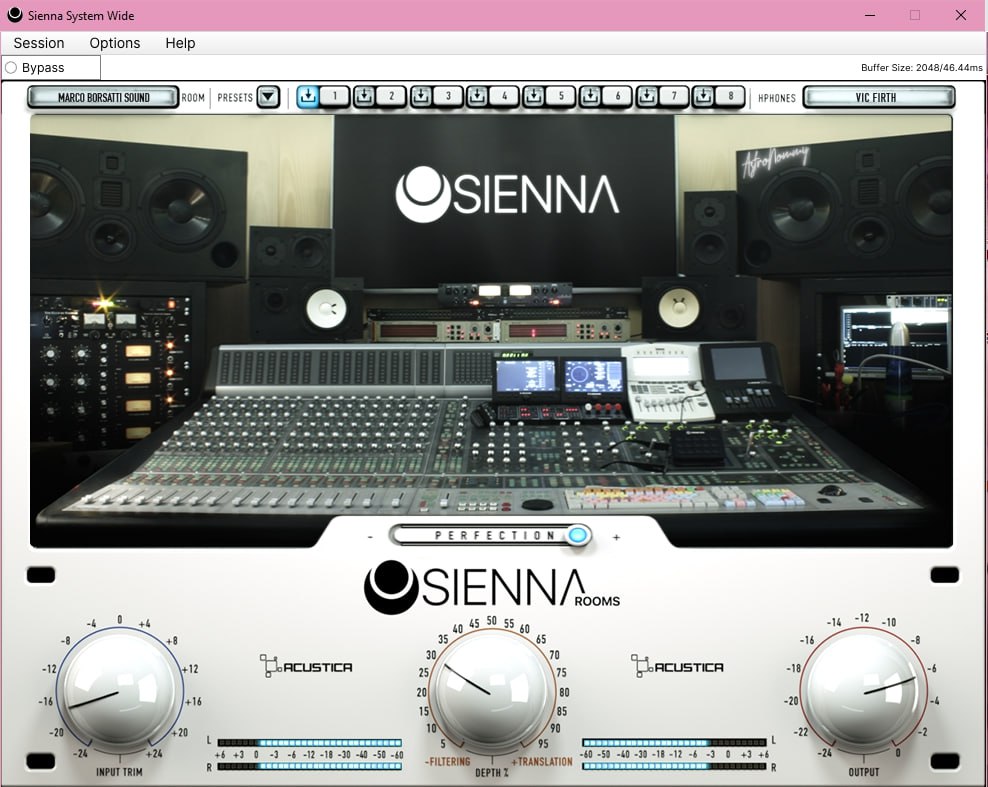
Task: Recall preset slot 1
Action: [x=335, y=96]
